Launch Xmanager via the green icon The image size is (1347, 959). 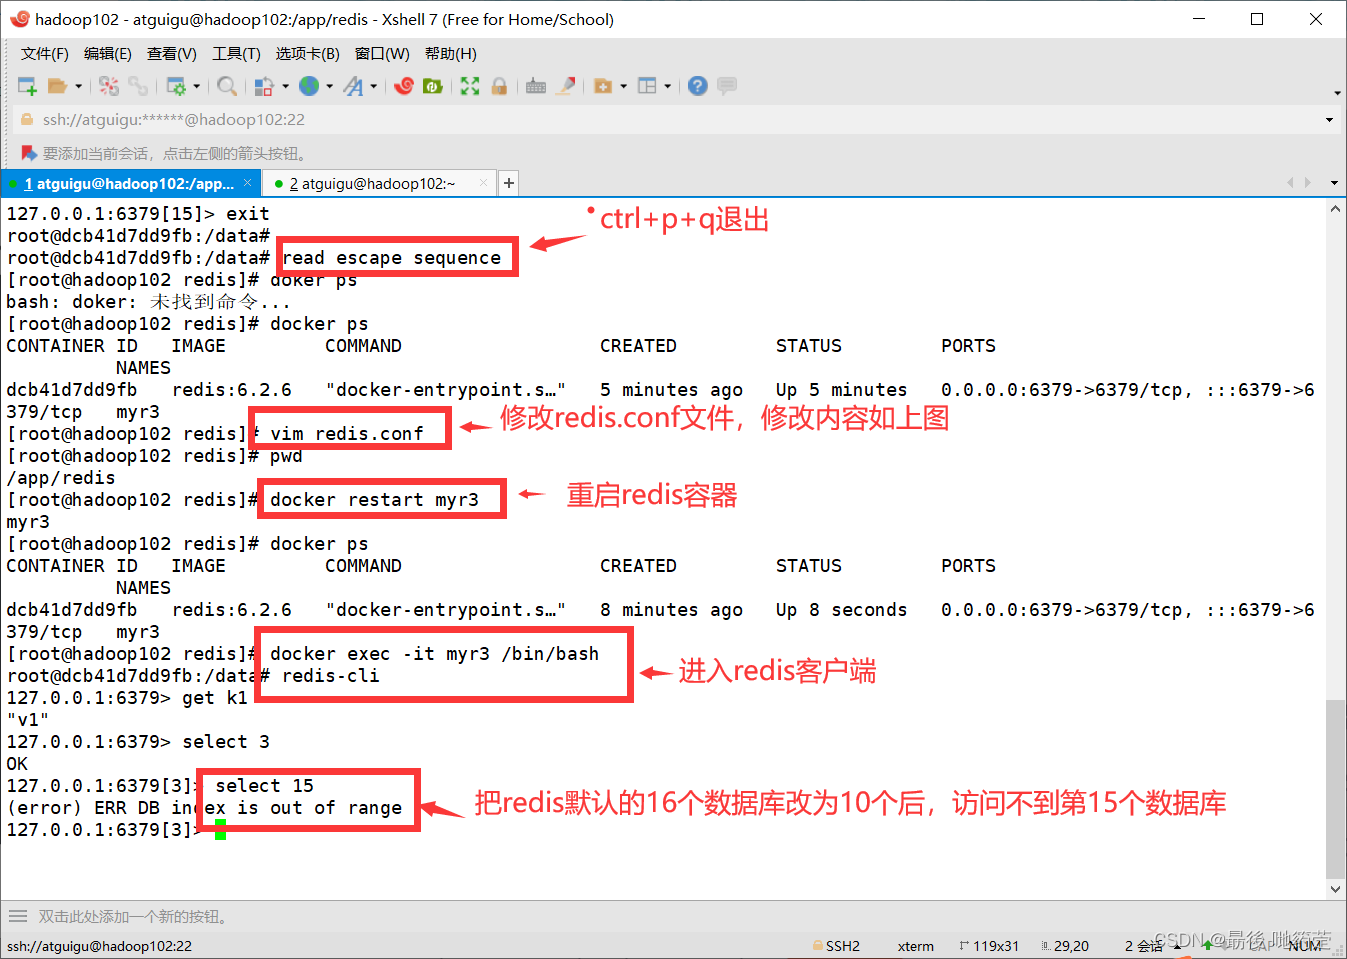click(433, 87)
